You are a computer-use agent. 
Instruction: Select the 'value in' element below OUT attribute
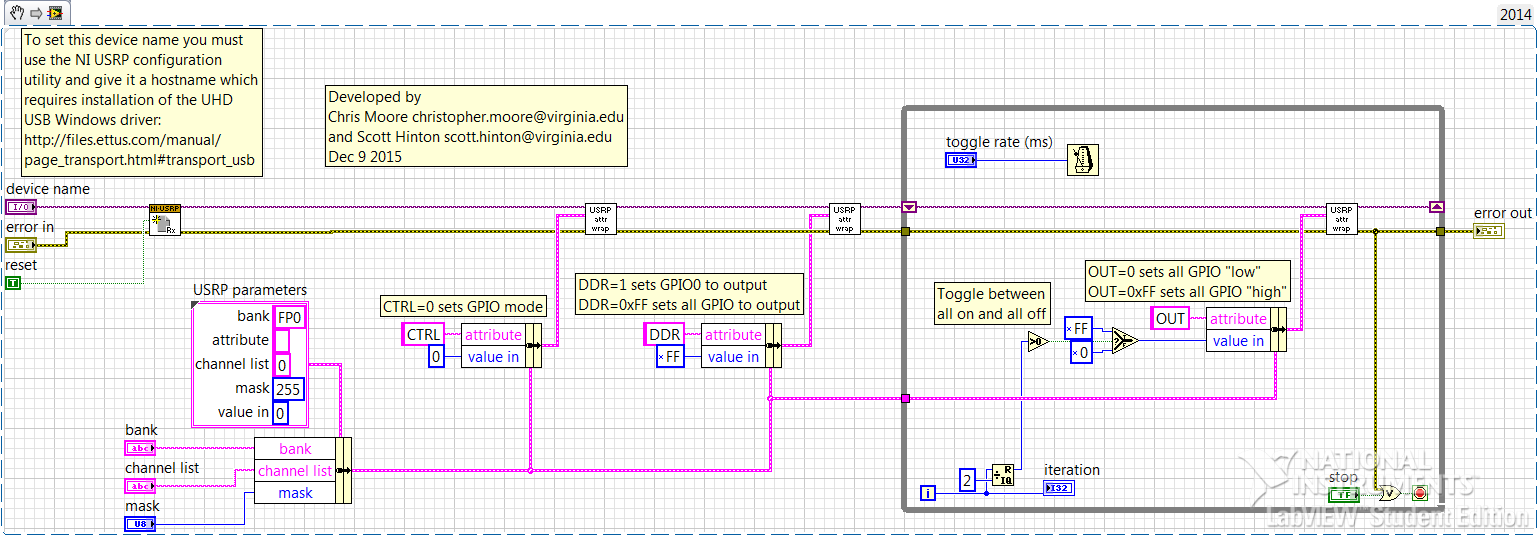tap(1238, 341)
